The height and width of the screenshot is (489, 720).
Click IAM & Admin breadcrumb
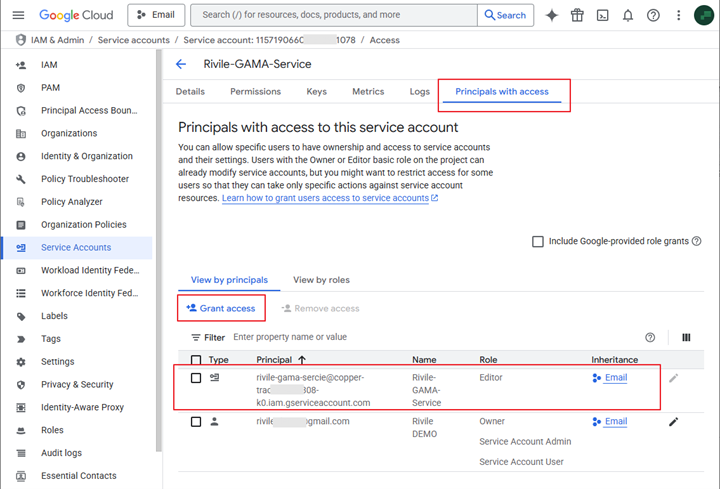pos(57,40)
